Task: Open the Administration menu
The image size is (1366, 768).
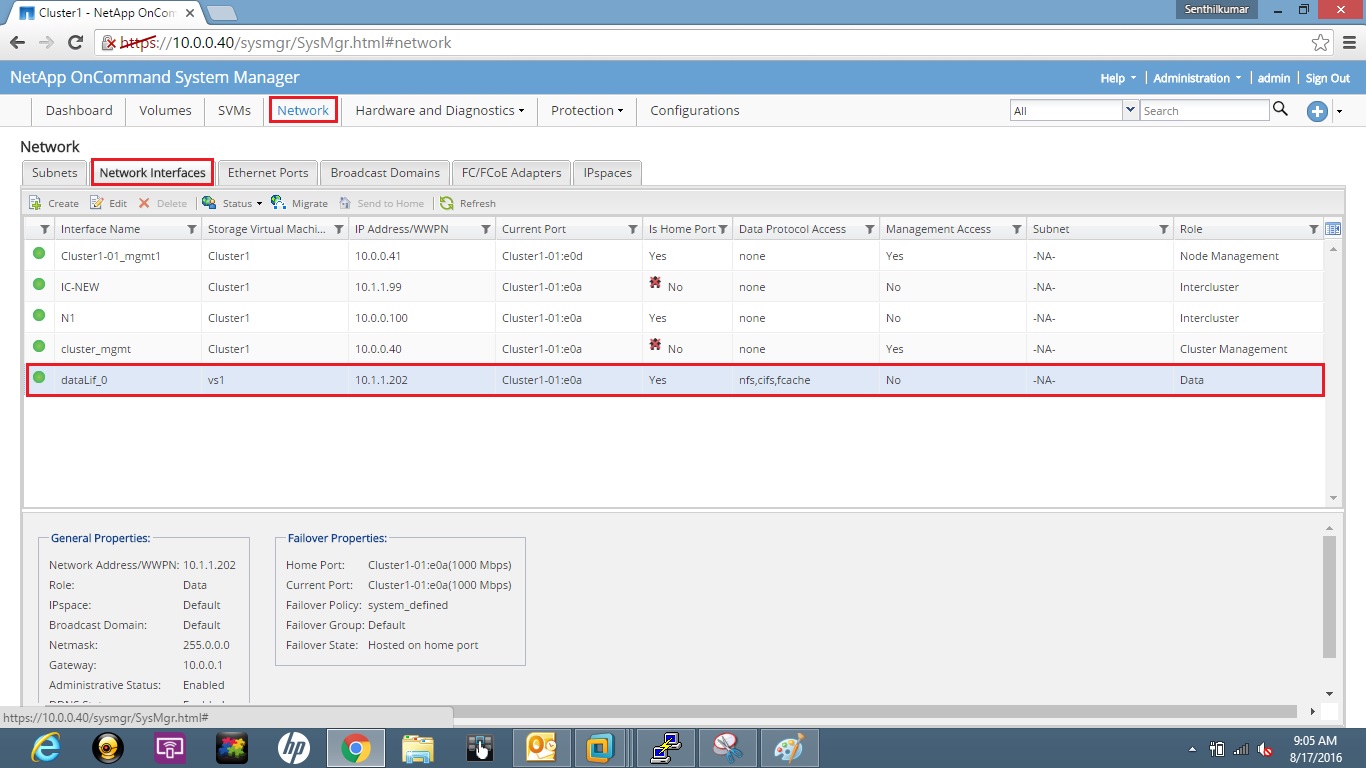Action: (x=1196, y=77)
